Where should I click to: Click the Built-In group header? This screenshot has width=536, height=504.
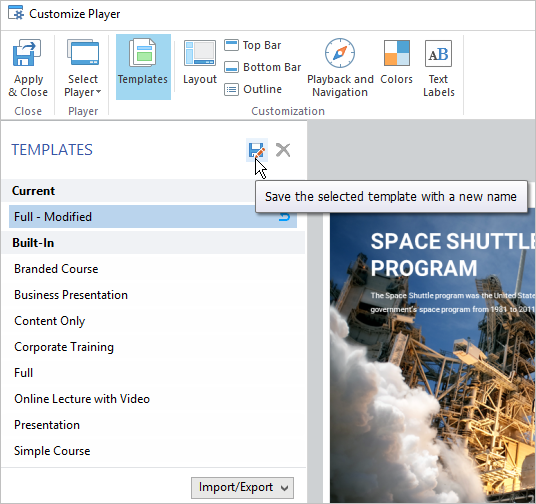pyautogui.click(x=153, y=243)
